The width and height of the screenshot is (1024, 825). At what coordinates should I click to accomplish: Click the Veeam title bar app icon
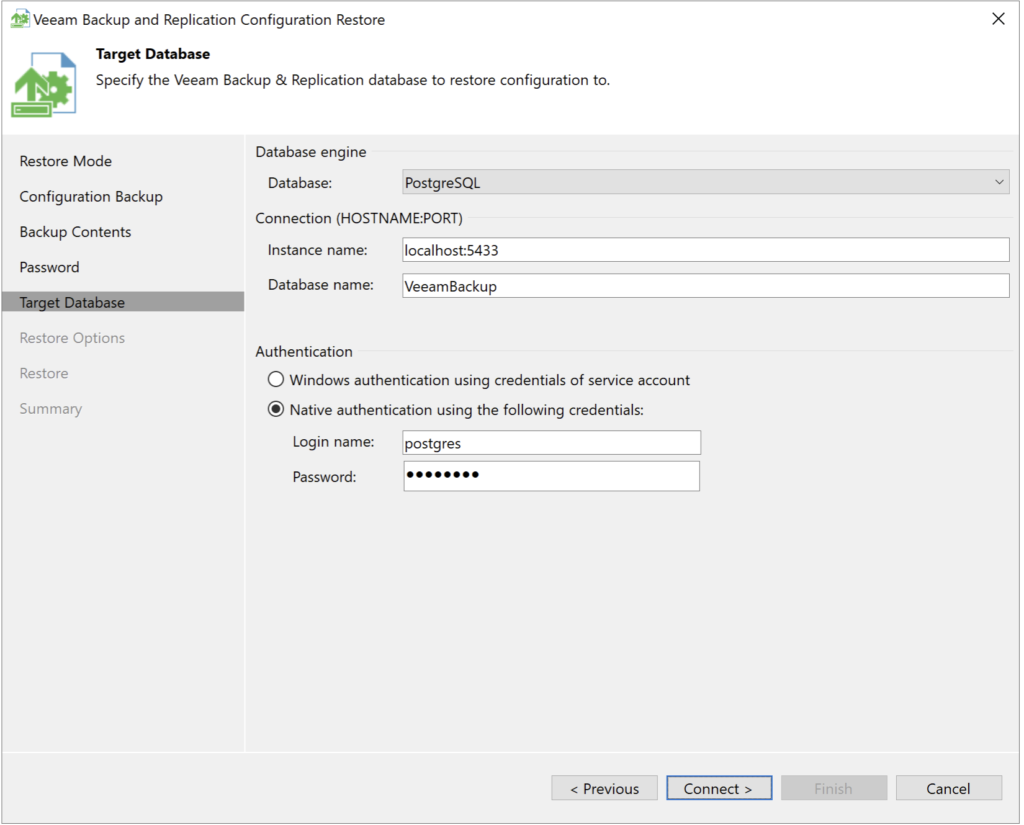[x=20, y=19]
